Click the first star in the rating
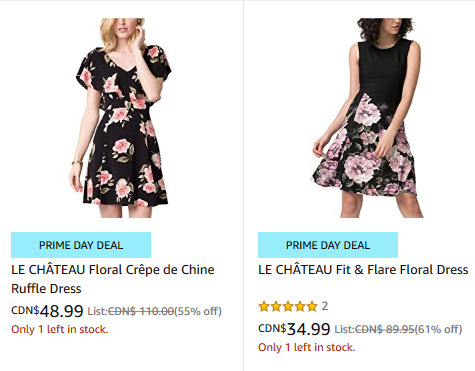475x371 pixels. (x=264, y=306)
